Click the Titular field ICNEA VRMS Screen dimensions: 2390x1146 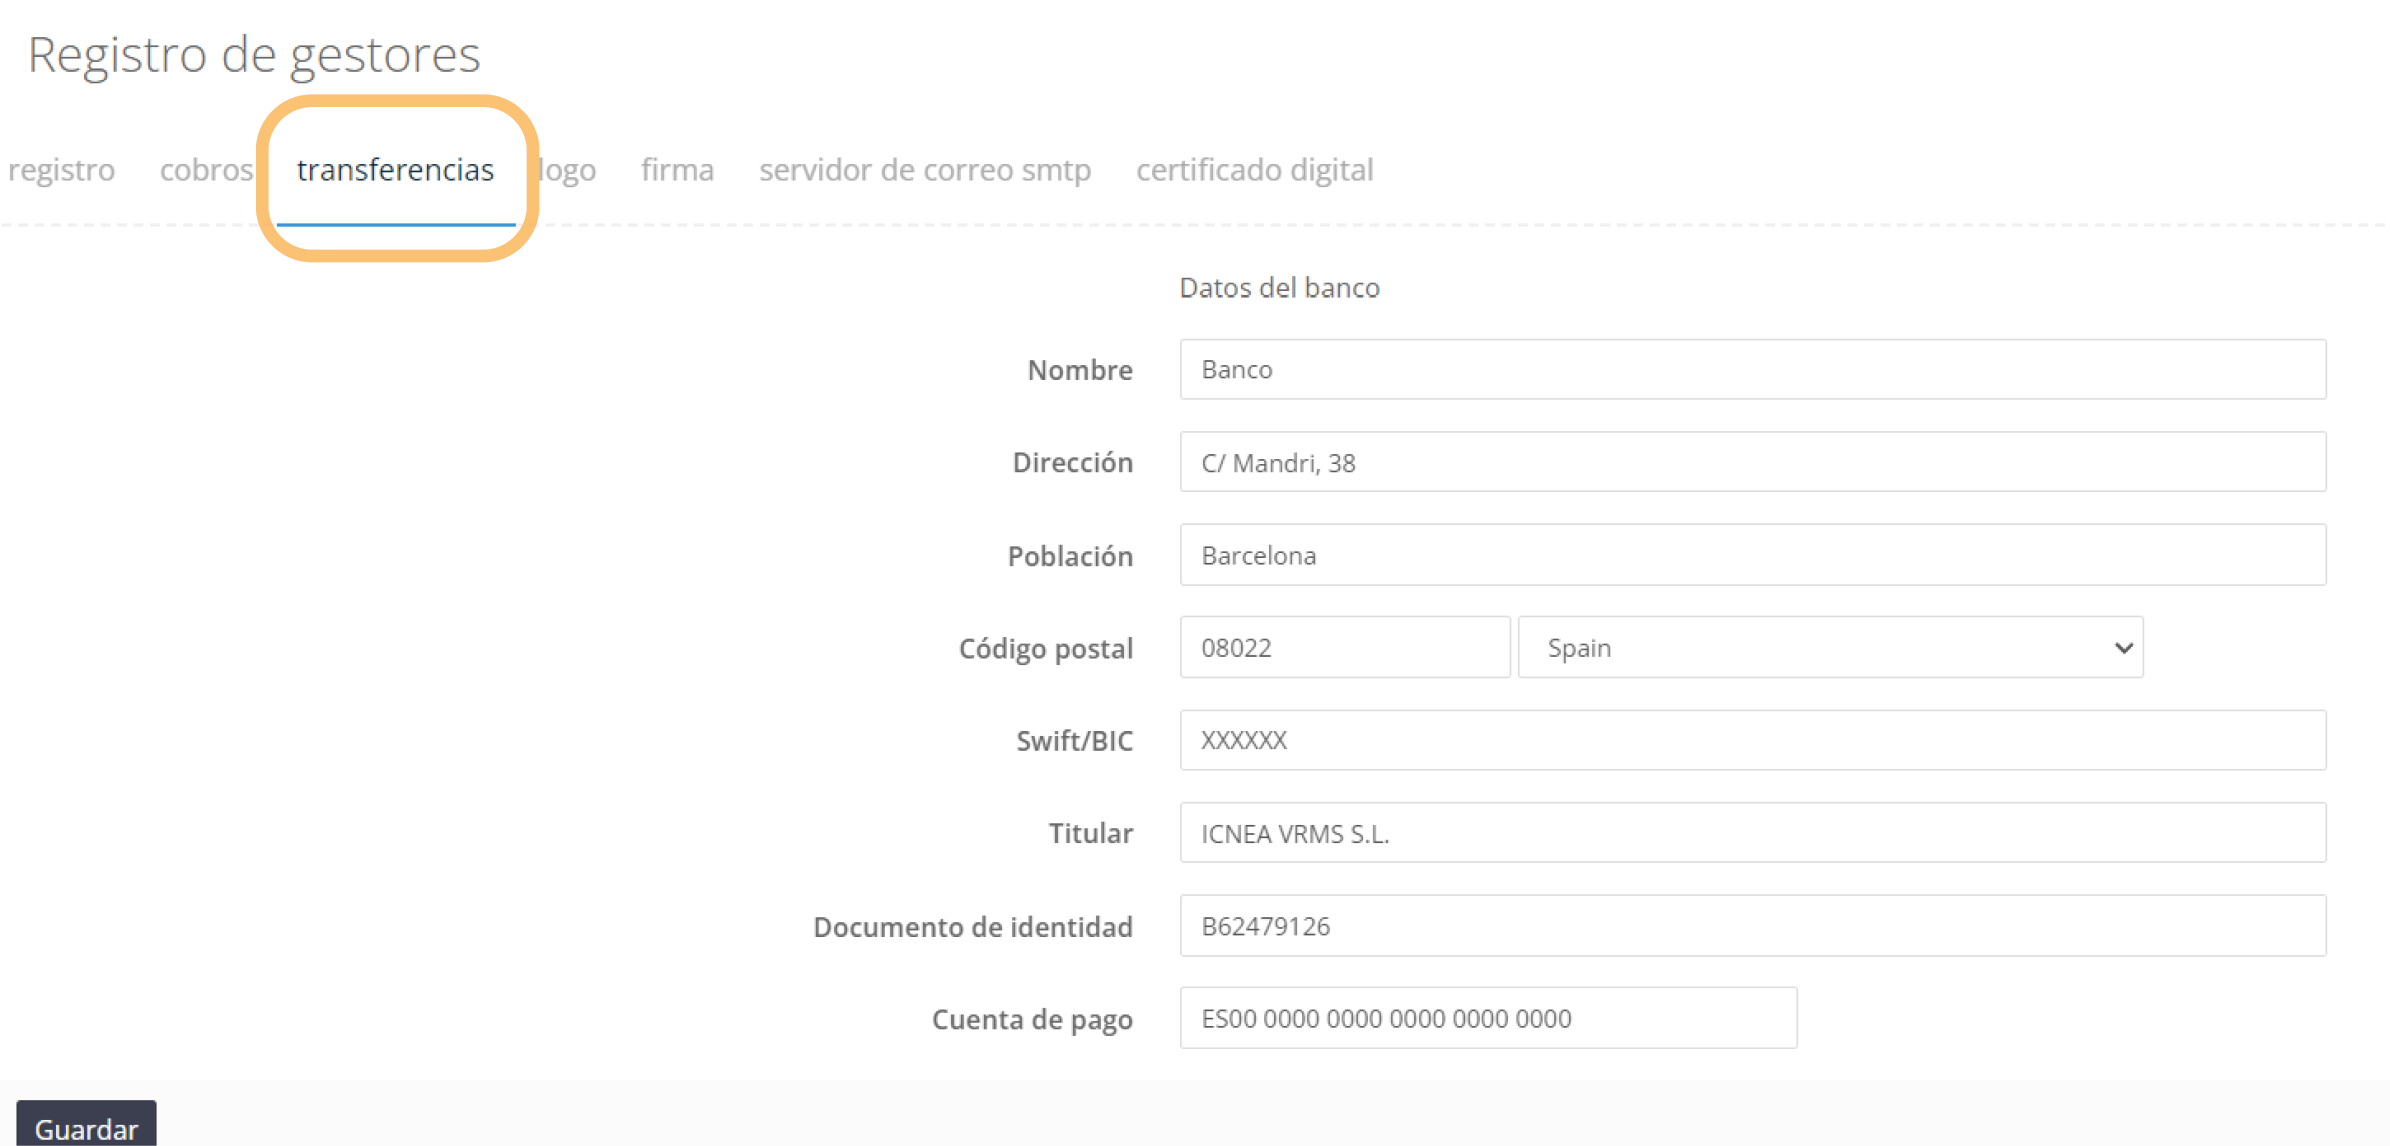click(1752, 833)
